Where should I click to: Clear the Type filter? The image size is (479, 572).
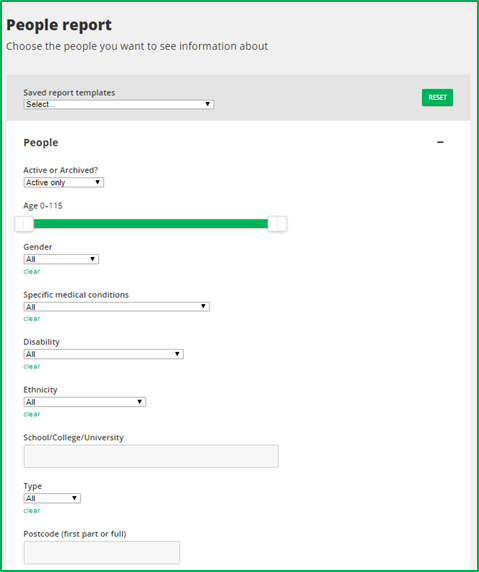[32, 510]
